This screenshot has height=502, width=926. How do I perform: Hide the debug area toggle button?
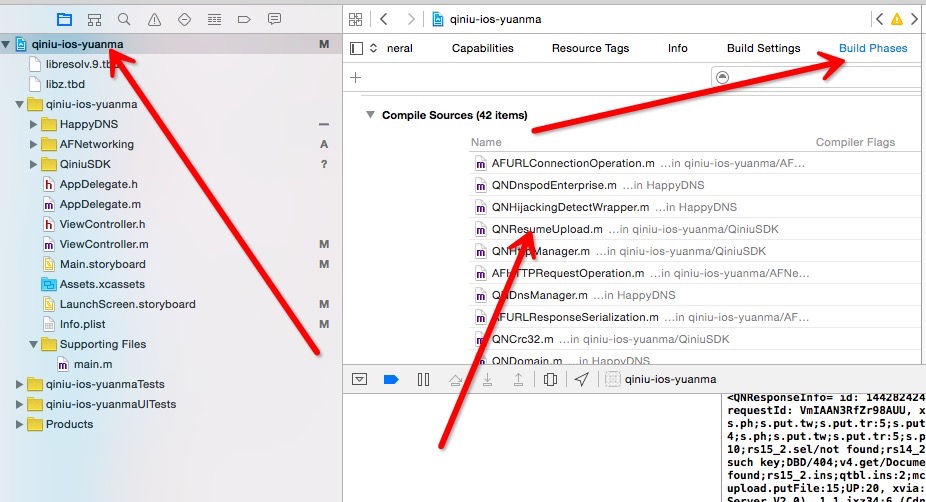pos(360,379)
